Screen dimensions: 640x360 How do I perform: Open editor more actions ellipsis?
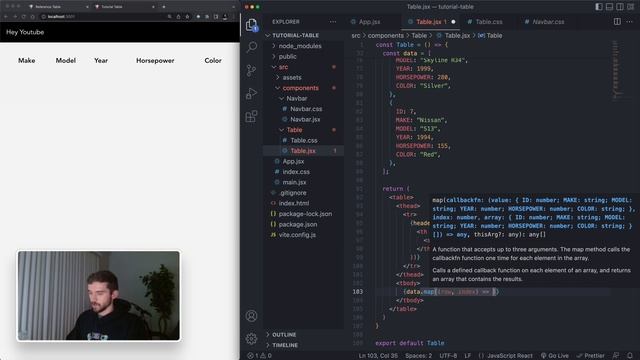pos(629,22)
